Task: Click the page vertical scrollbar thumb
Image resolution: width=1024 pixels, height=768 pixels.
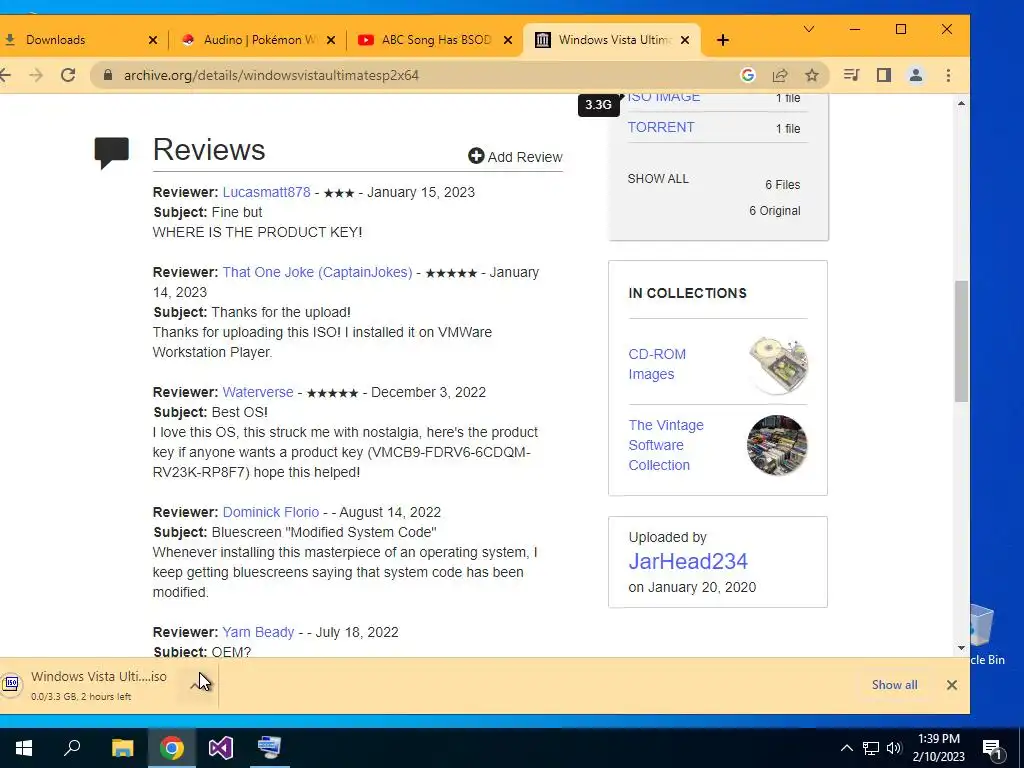Action: click(x=961, y=341)
